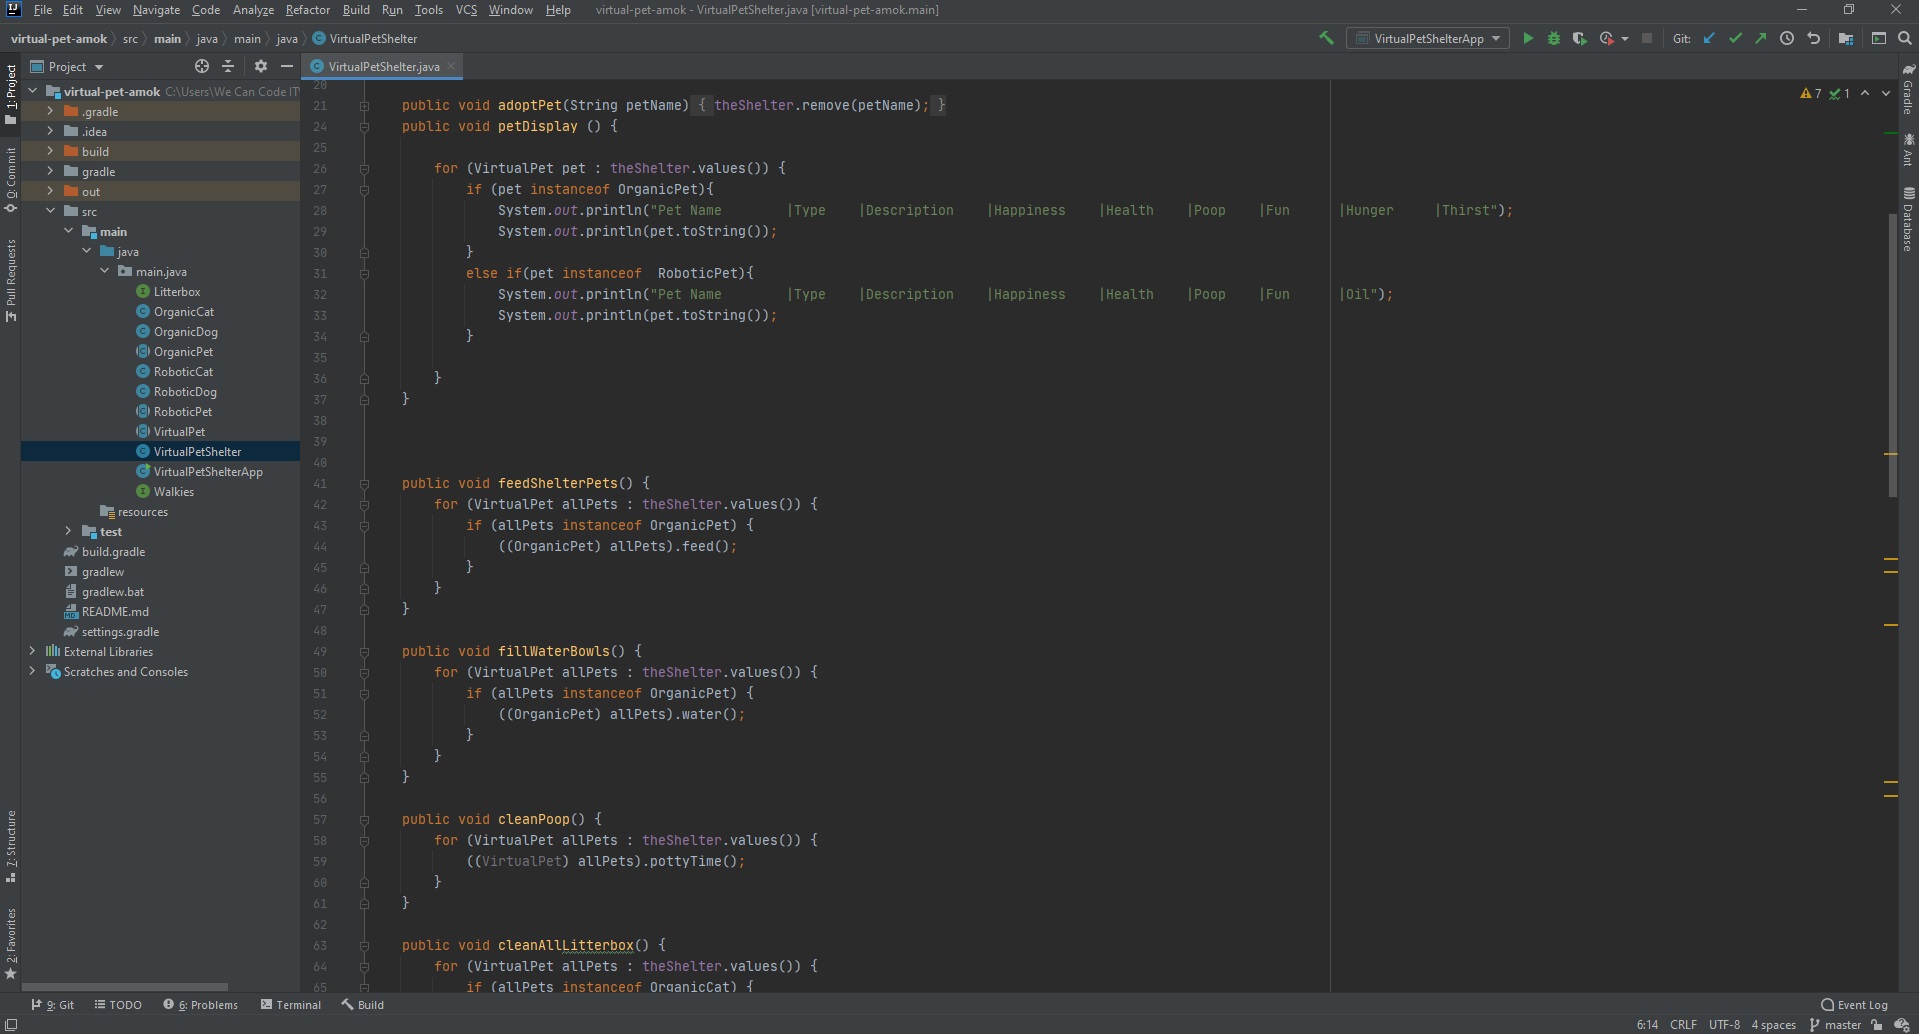The image size is (1919, 1034).
Task: Open the Event Log
Action: click(1854, 1005)
